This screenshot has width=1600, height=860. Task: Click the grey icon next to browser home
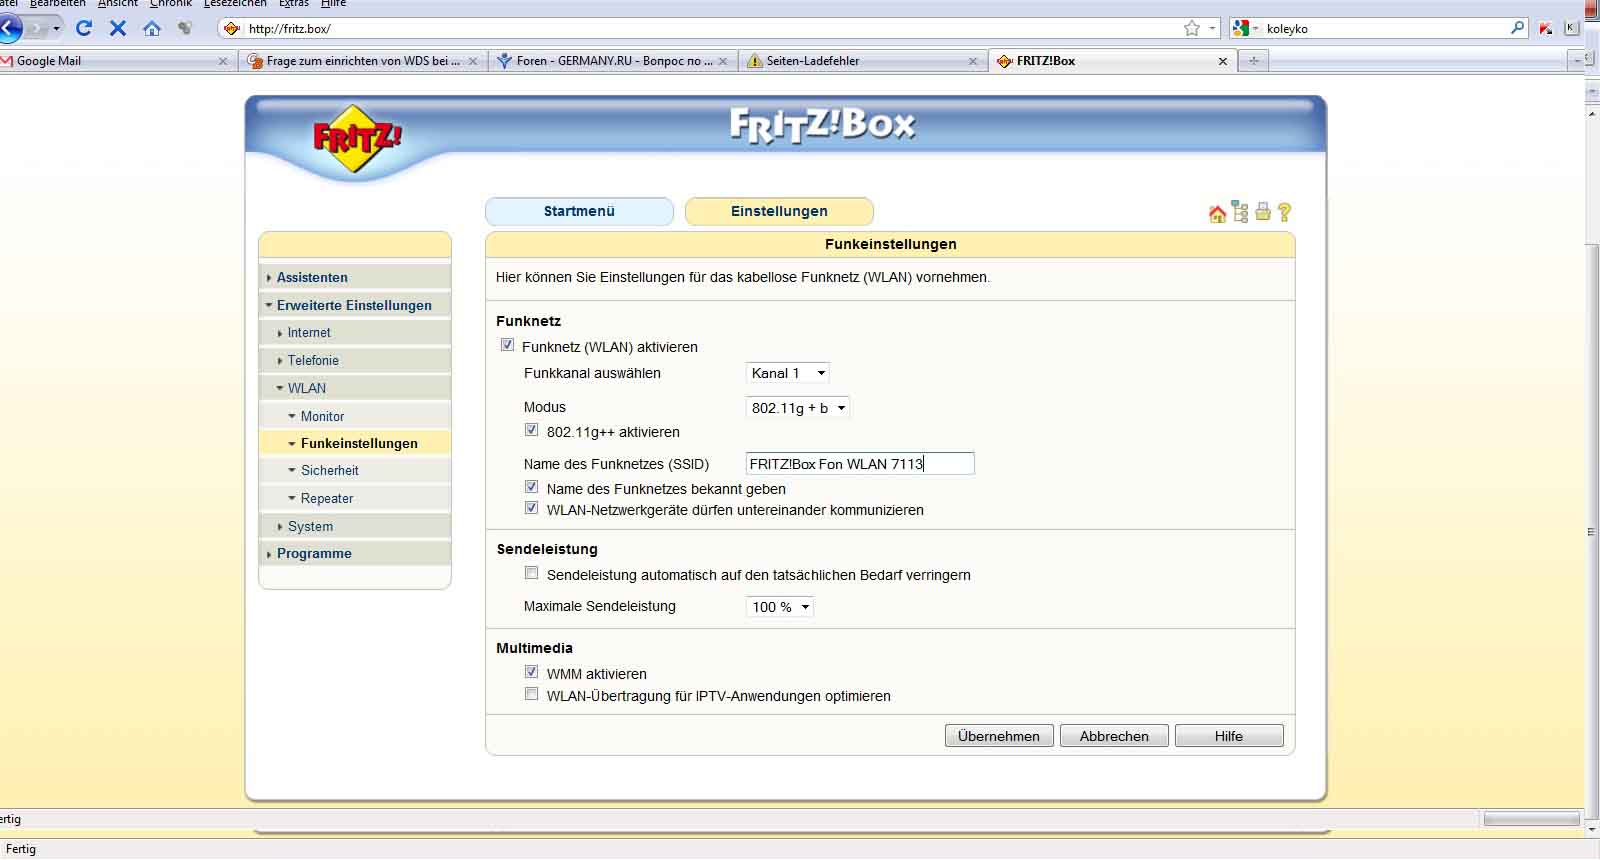[x=185, y=28]
